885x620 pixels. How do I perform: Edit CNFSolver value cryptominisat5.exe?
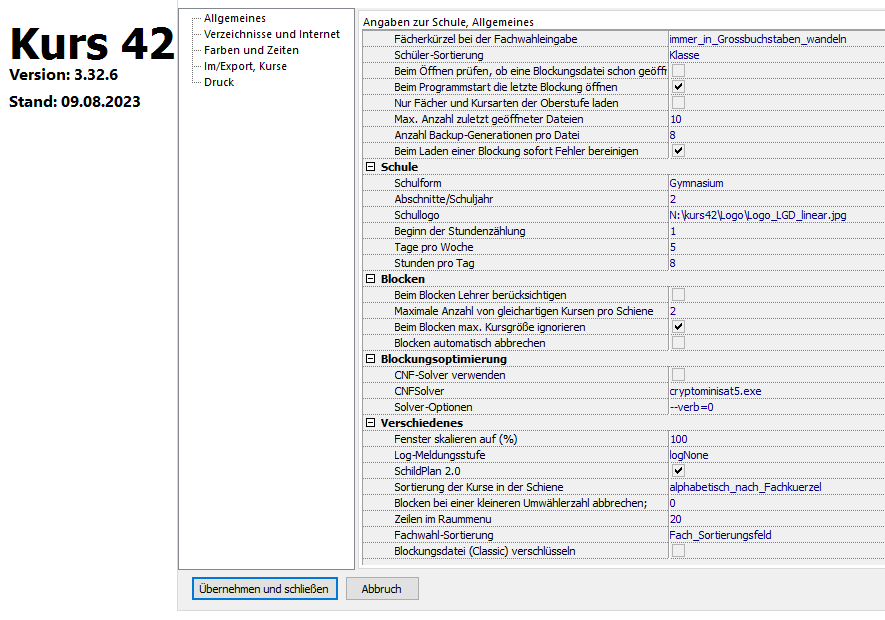(x=777, y=391)
